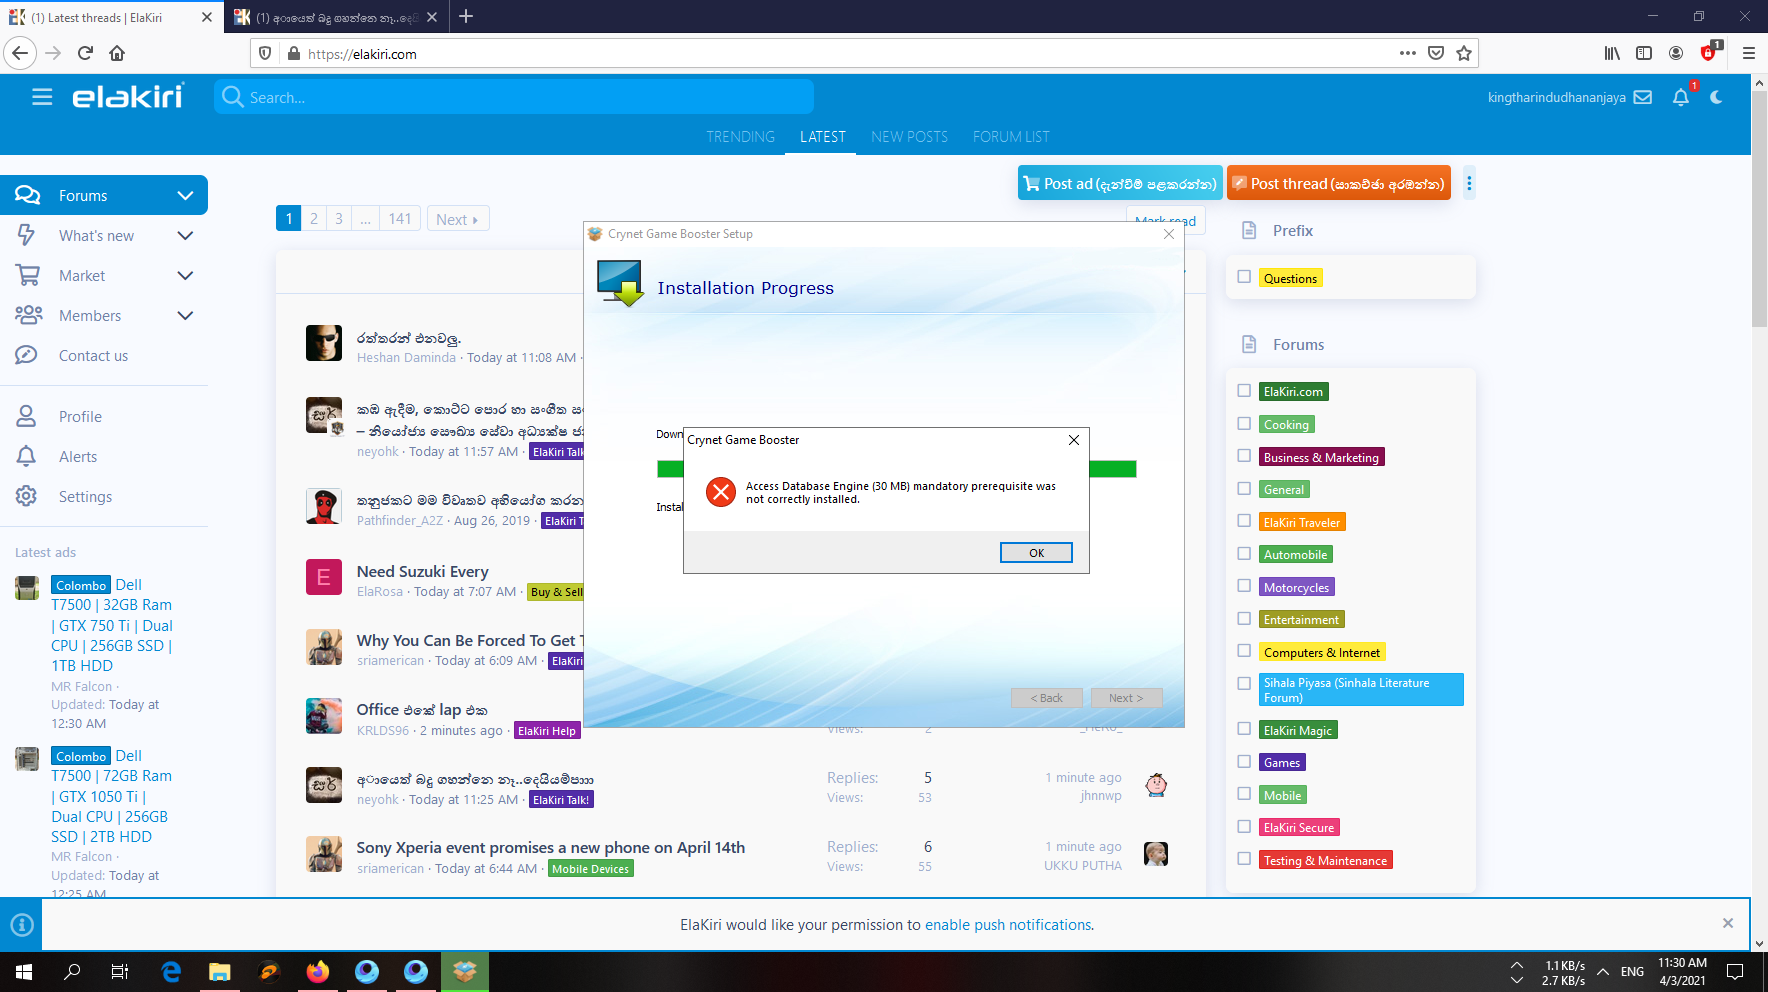Check the Business & Marketing filter
This screenshot has width=1768, height=992.
pyautogui.click(x=1244, y=456)
